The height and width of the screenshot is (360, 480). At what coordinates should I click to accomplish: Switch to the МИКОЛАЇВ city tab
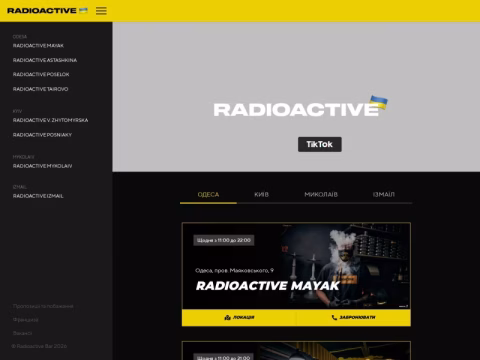pyautogui.click(x=321, y=195)
